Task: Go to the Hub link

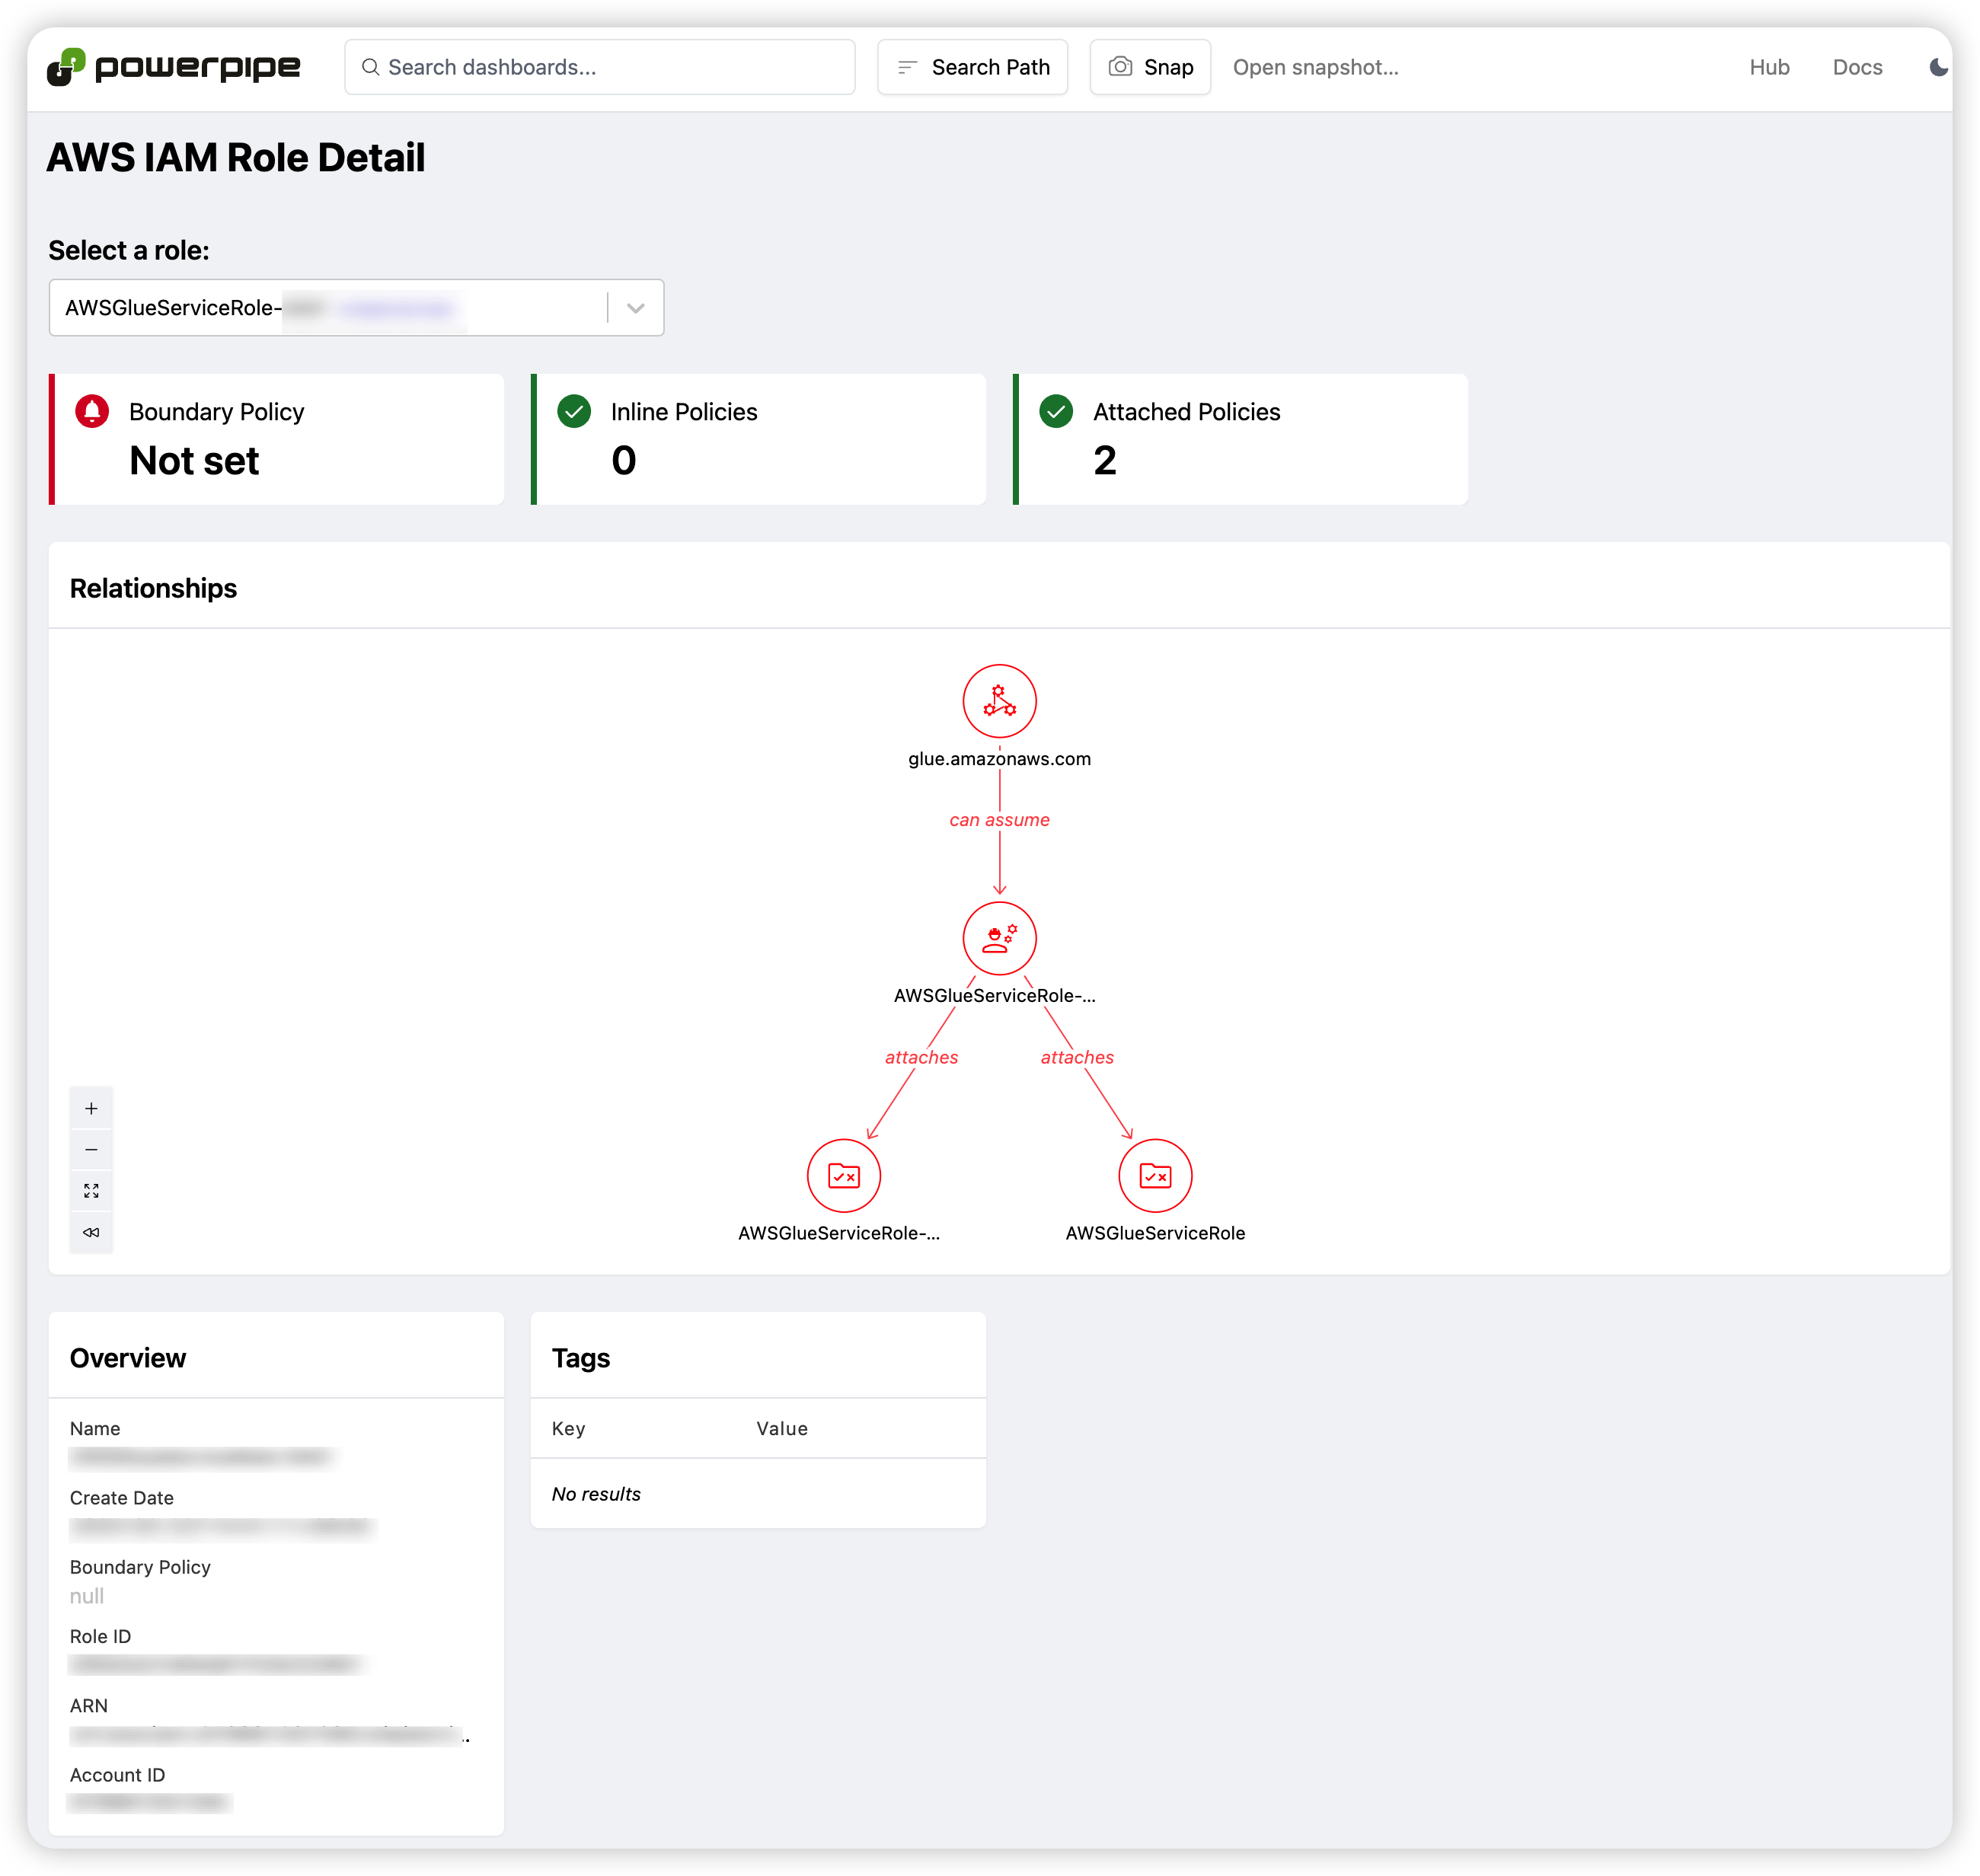Action: click(1769, 67)
